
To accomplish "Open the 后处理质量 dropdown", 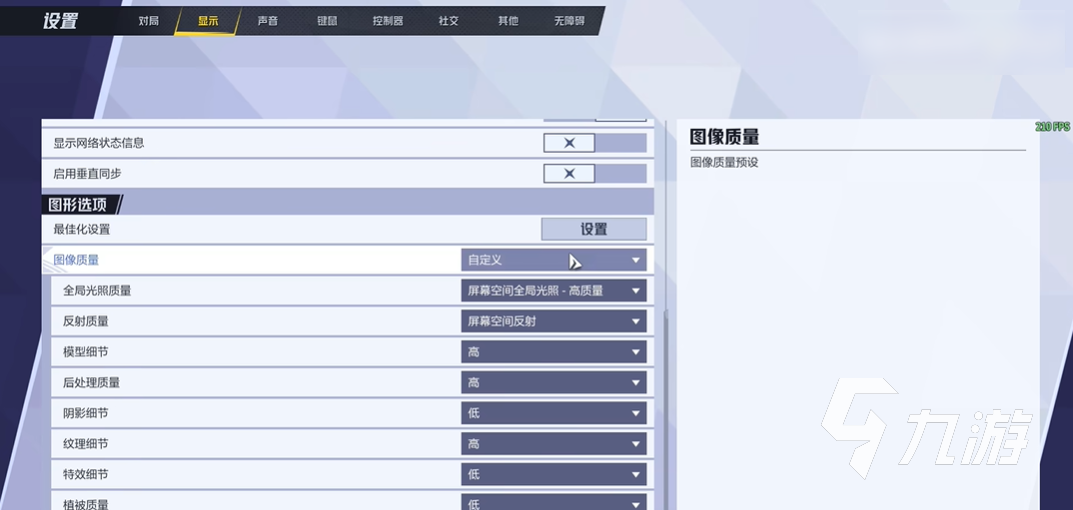I will 554,383.
